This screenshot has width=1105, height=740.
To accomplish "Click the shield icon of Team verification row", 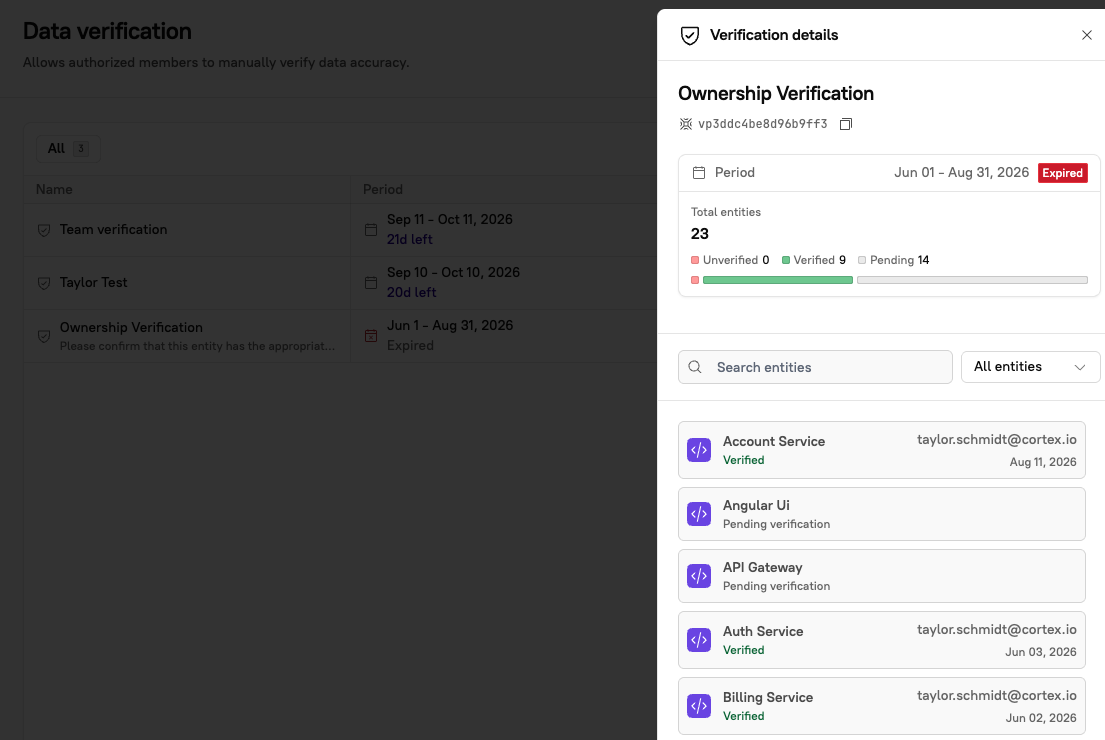I will point(44,230).
